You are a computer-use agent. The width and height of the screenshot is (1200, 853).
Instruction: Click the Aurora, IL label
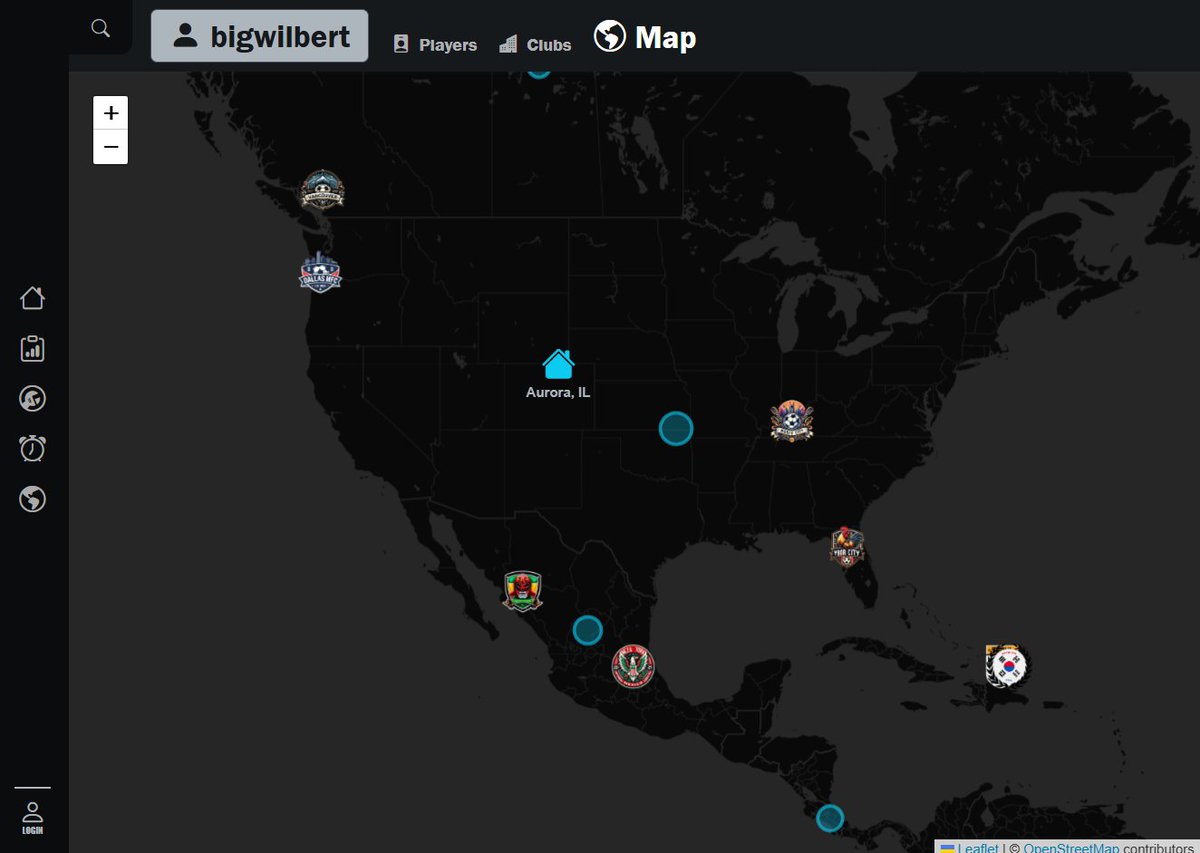[558, 393]
